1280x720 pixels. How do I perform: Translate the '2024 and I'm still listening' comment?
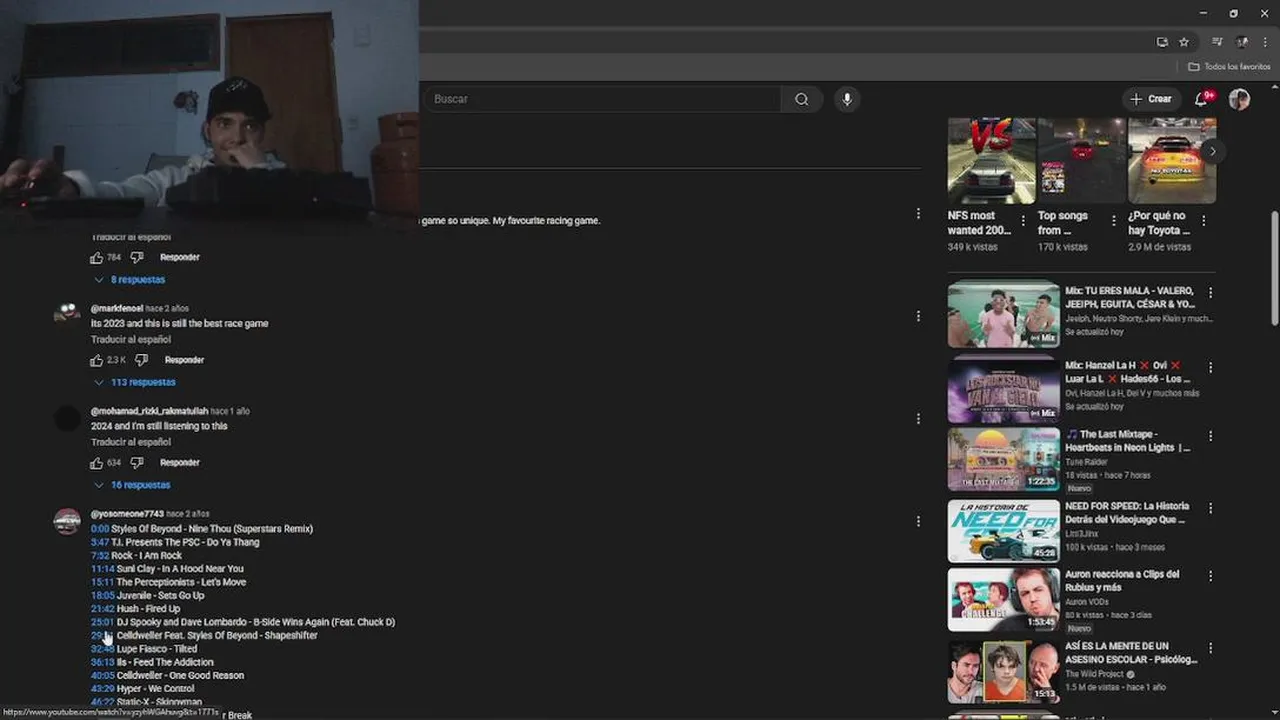tap(131, 442)
